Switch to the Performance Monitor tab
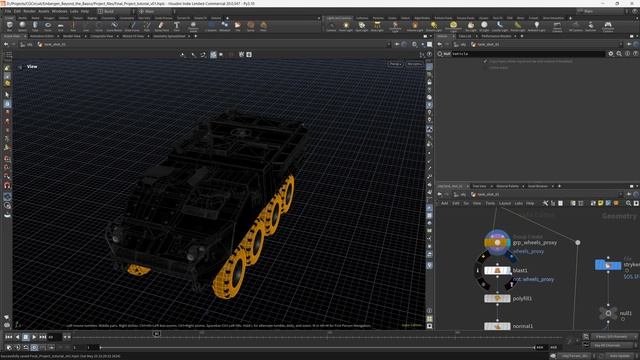This screenshot has height=360, width=640. click(496, 36)
